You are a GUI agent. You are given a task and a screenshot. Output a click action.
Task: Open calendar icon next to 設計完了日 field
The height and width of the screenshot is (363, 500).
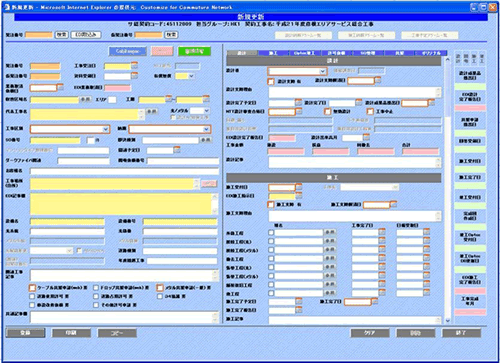coord(358,103)
